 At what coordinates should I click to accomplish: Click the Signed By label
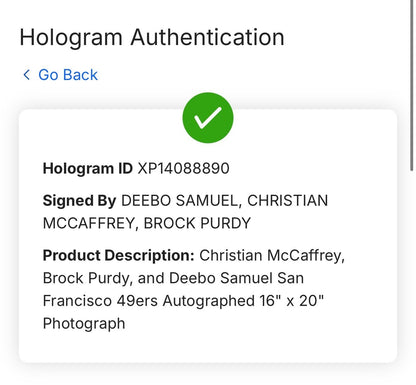click(x=79, y=201)
